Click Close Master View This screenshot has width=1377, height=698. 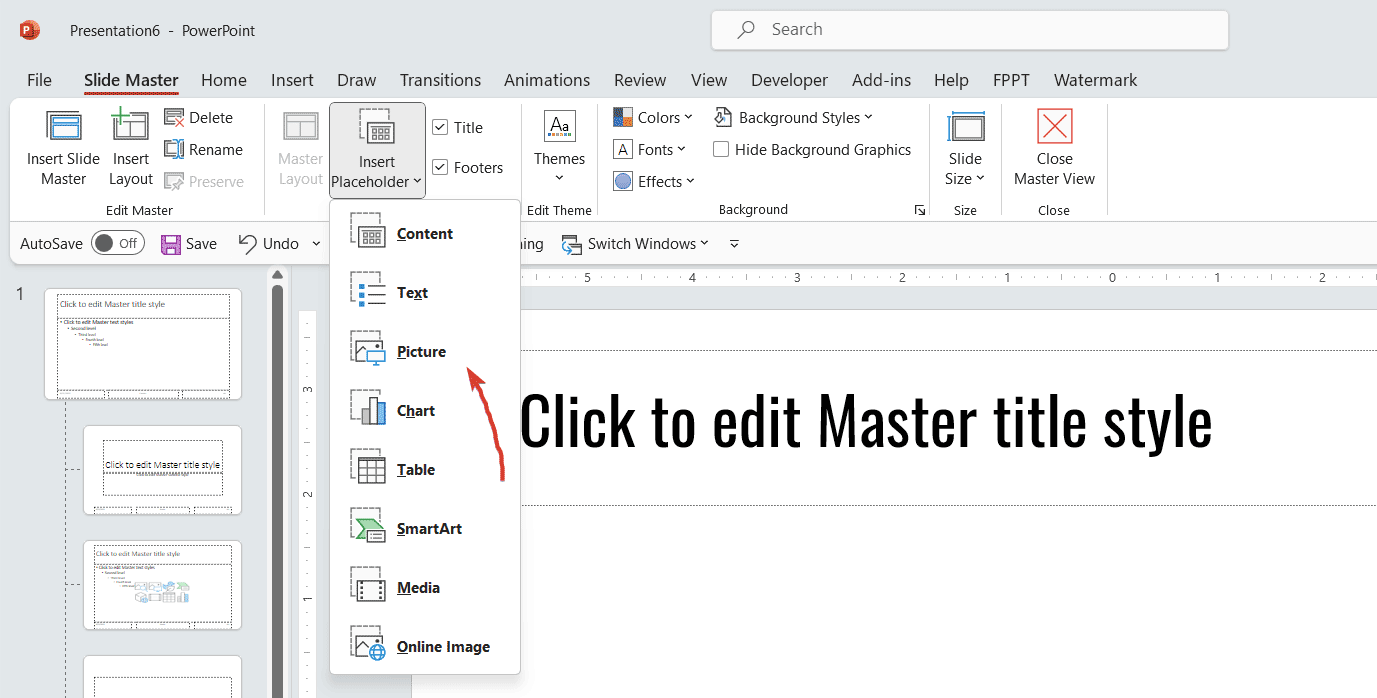click(x=1054, y=148)
